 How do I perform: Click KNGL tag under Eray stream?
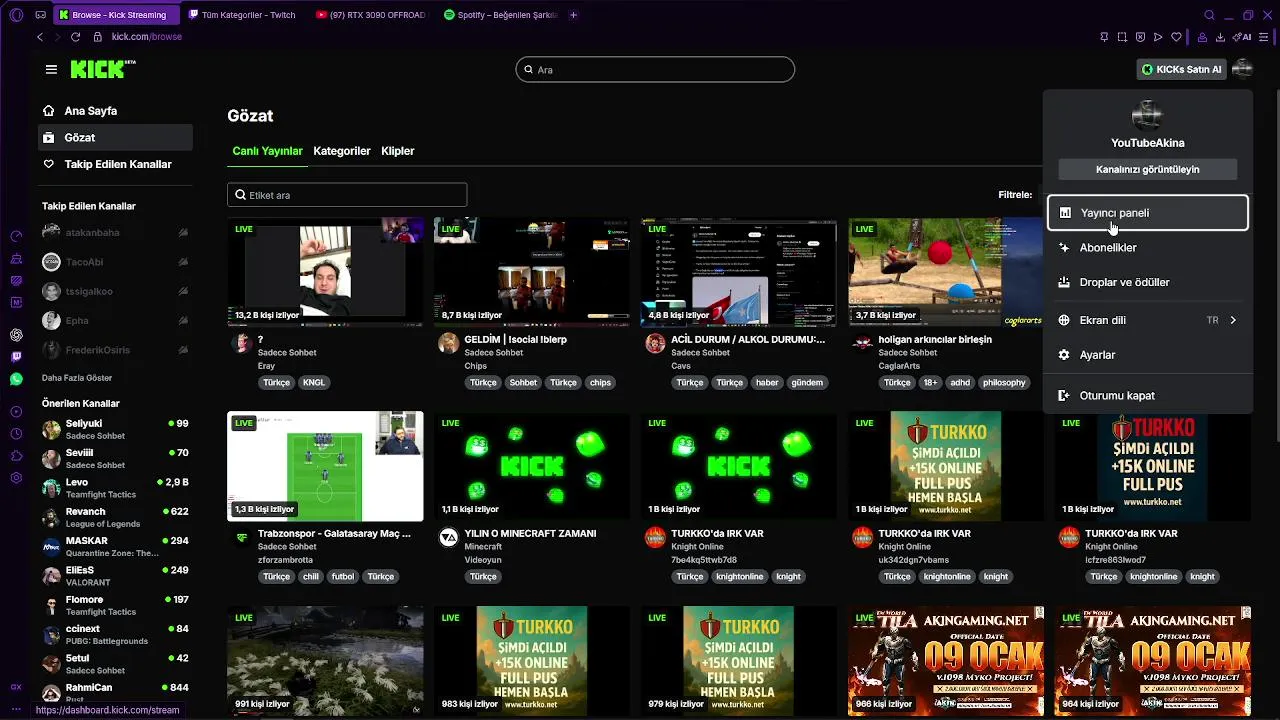[x=314, y=383]
